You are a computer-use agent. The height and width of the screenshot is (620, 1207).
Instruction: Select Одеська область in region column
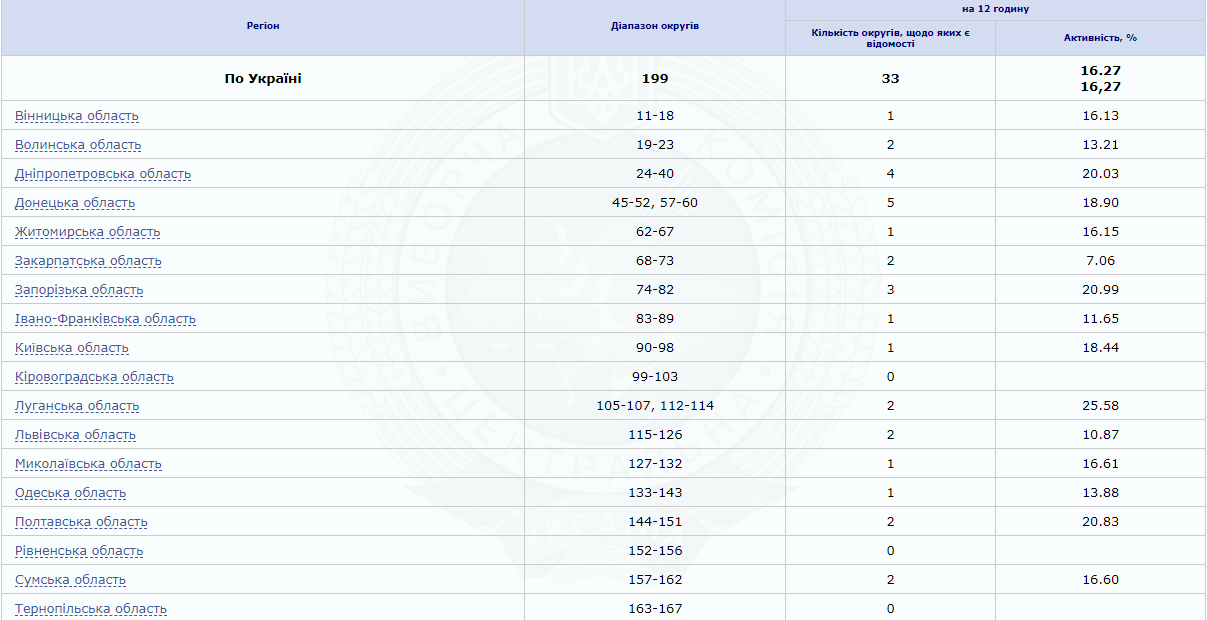tap(71, 493)
